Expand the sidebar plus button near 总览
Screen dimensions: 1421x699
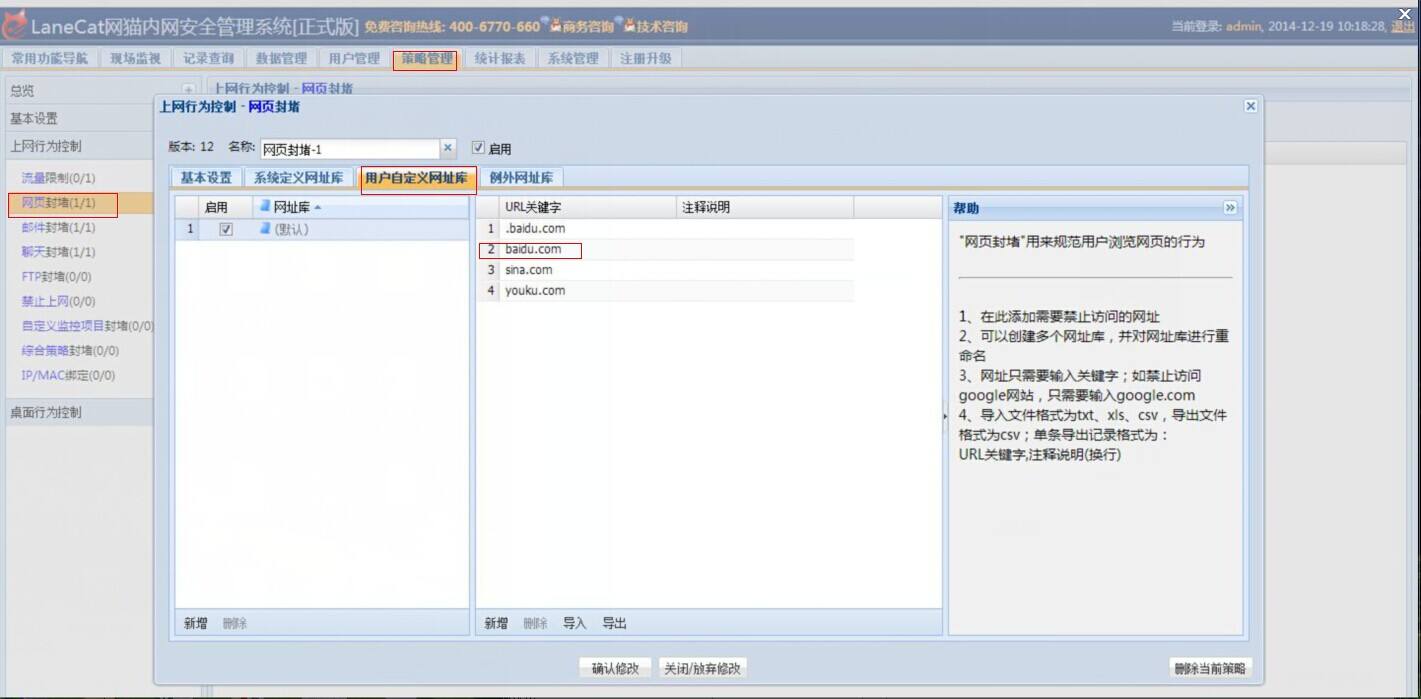pyautogui.click(x=188, y=90)
